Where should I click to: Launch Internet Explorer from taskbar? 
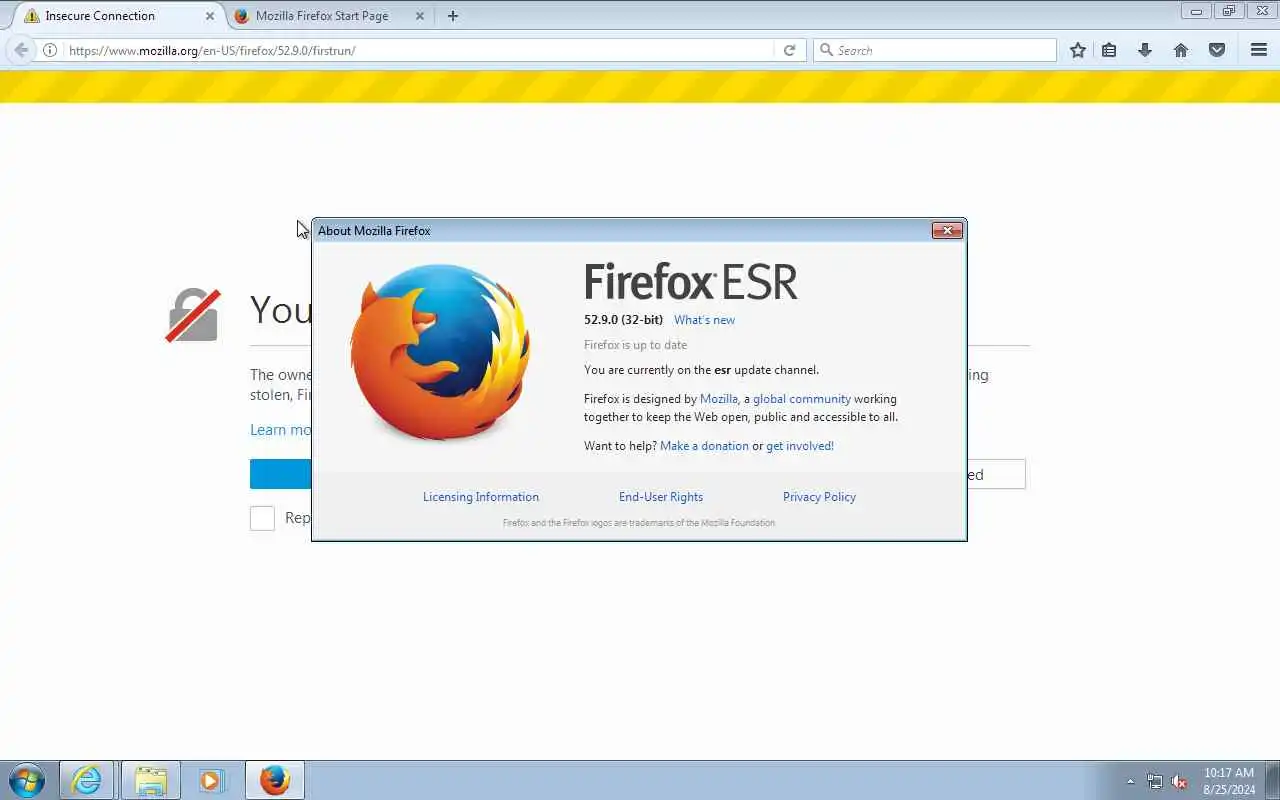(x=87, y=780)
